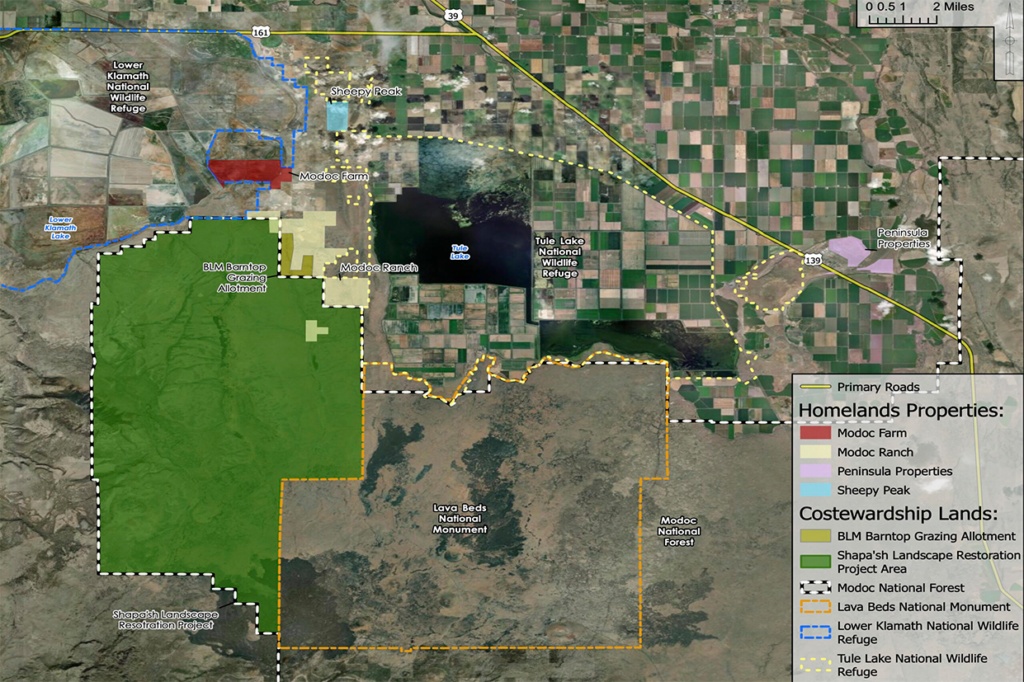Click the red Modoc Farm parcel on map
Screen dimensions: 1024x682
pyautogui.click(x=250, y=173)
